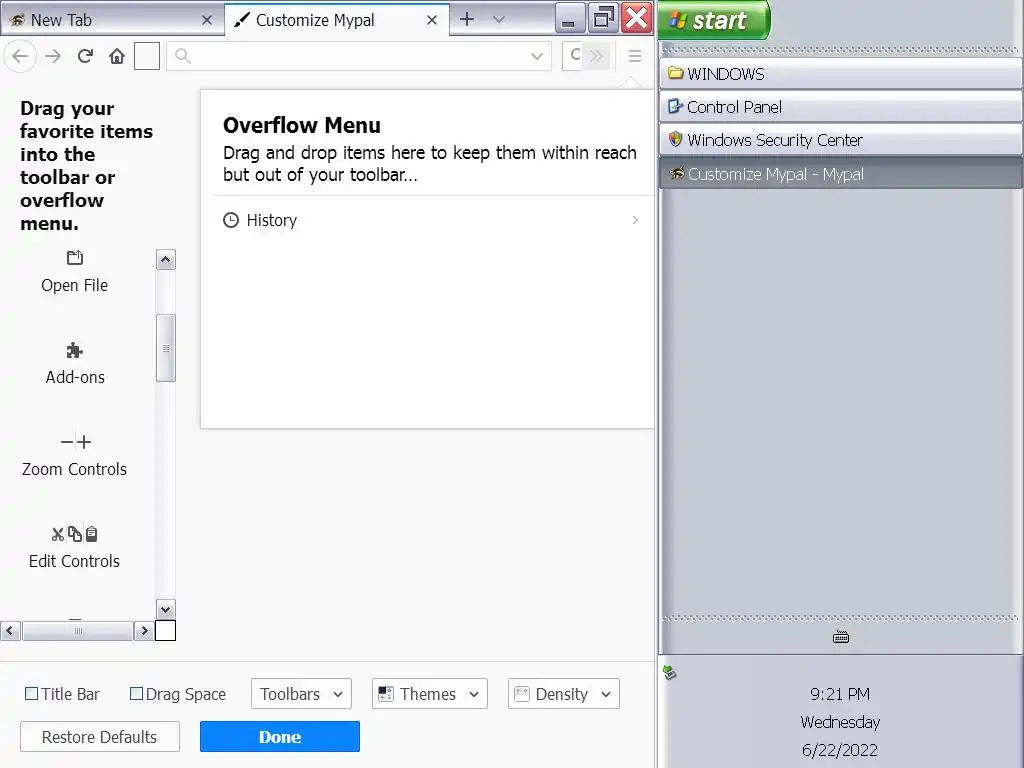Click the palette vertical scrollbar thumb
The image size is (1024, 768).
(x=166, y=348)
